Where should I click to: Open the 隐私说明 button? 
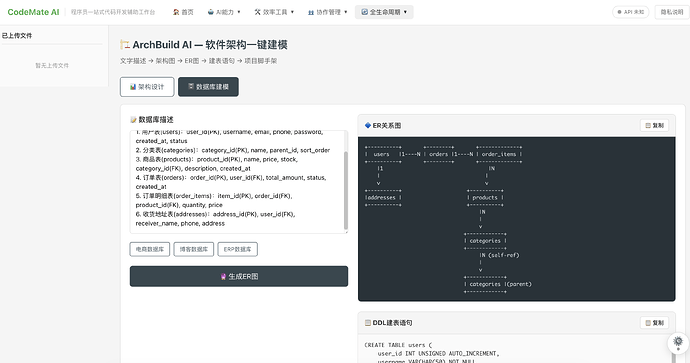(x=672, y=12)
